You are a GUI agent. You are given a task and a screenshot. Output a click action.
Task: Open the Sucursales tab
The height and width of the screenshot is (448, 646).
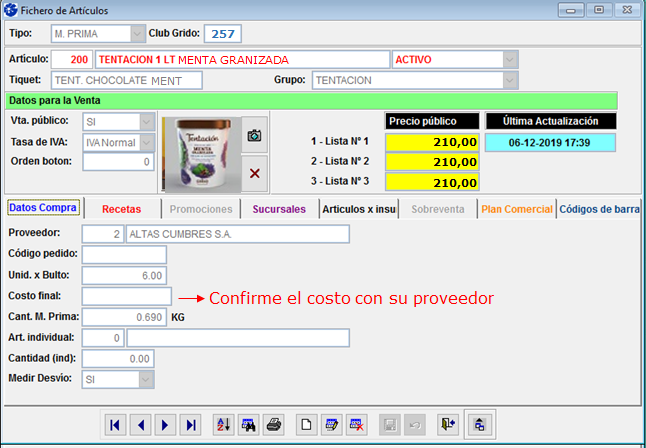click(x=279, y=209)
